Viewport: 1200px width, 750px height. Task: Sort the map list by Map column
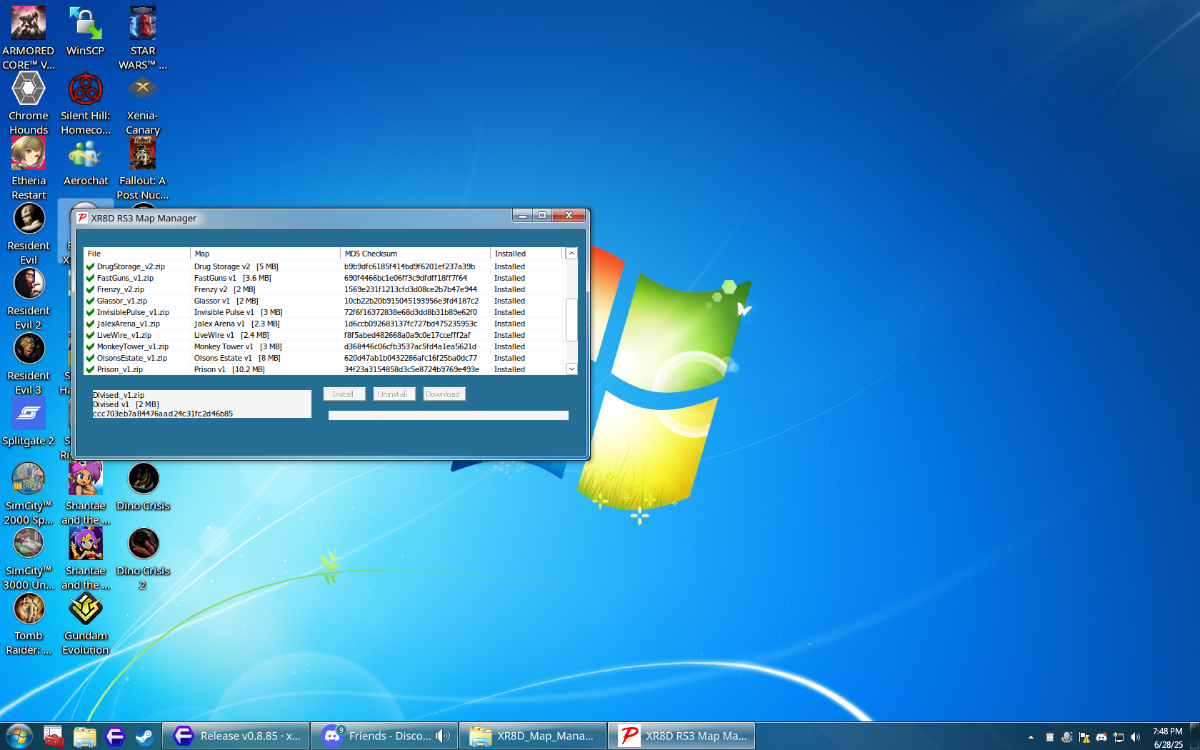click(265, 253)
